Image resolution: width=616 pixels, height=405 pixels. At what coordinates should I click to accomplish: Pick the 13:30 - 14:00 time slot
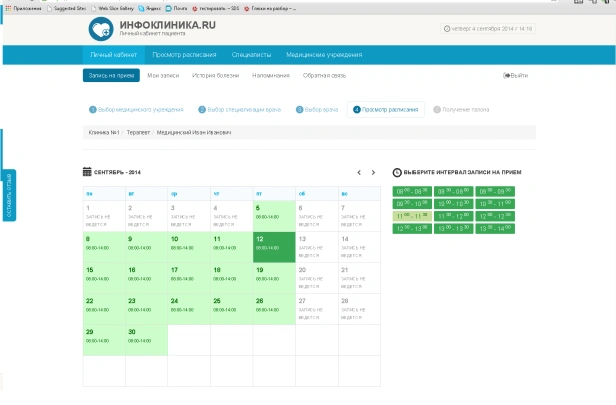point(497,228)
